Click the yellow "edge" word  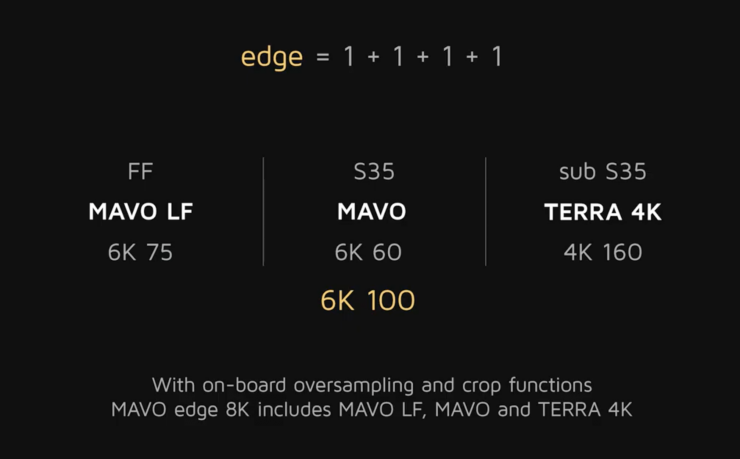271,57
